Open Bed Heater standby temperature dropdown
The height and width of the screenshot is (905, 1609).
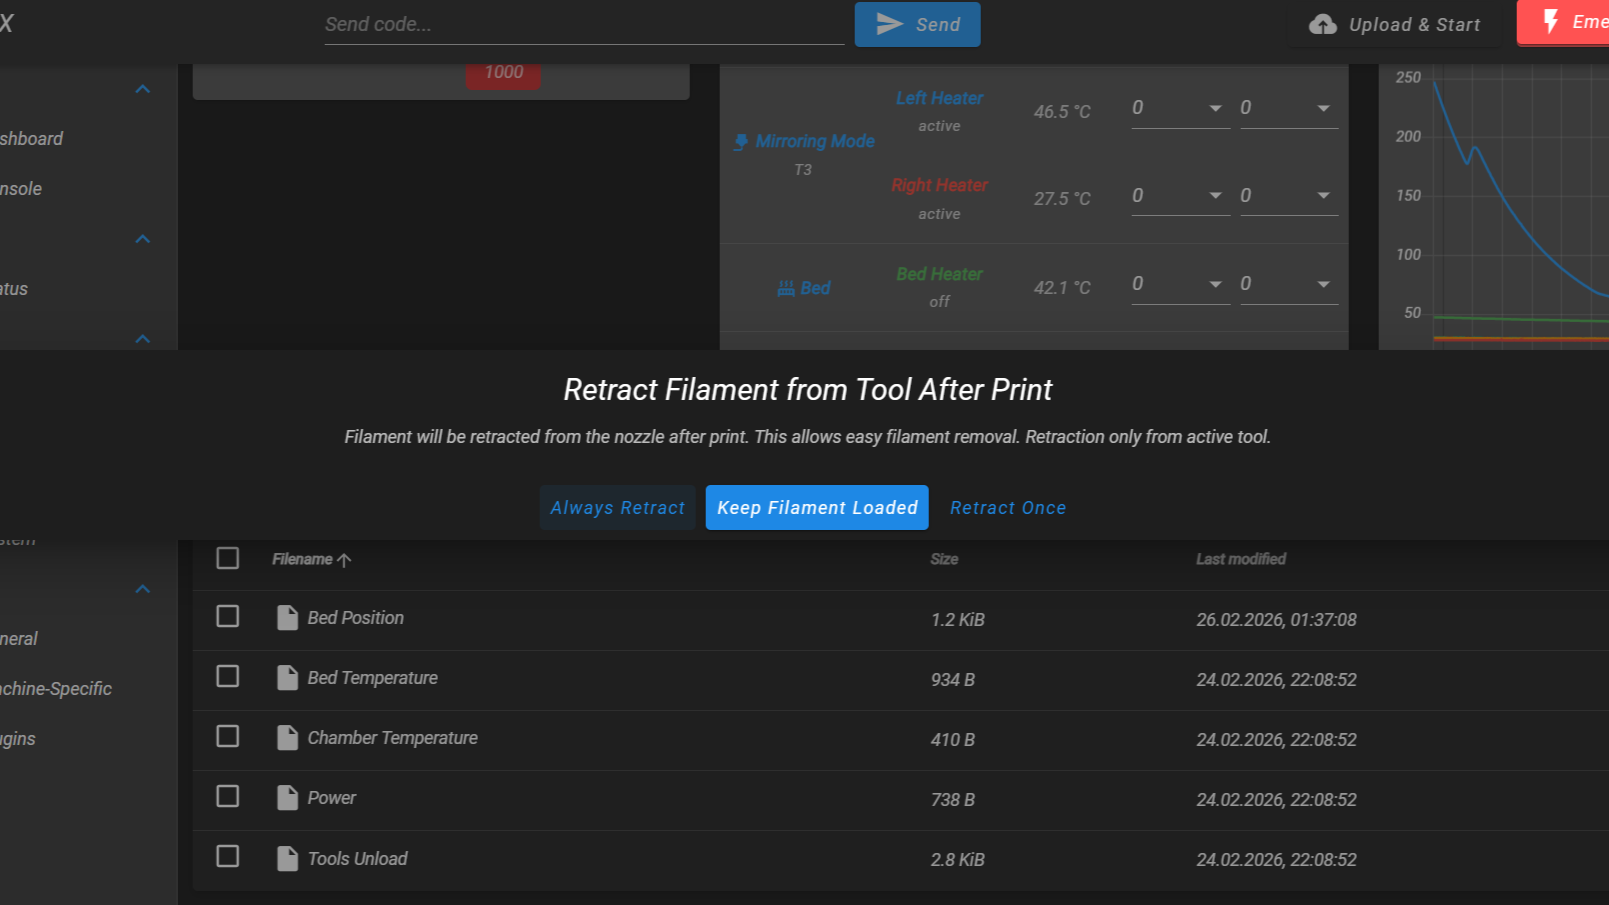coord(1323,285)
